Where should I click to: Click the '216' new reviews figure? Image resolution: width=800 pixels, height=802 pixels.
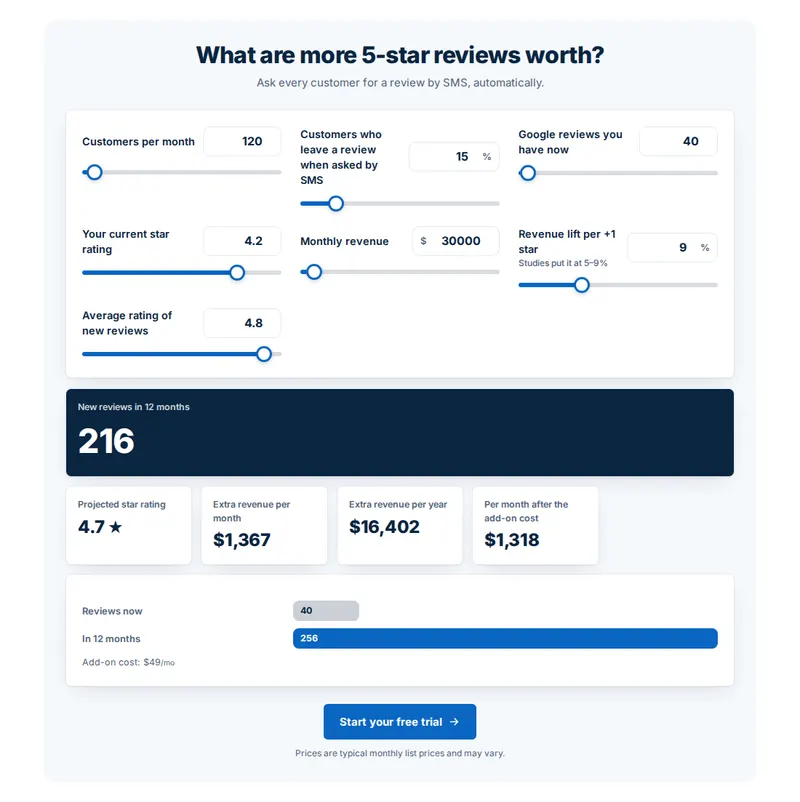(x=106, y=441)
